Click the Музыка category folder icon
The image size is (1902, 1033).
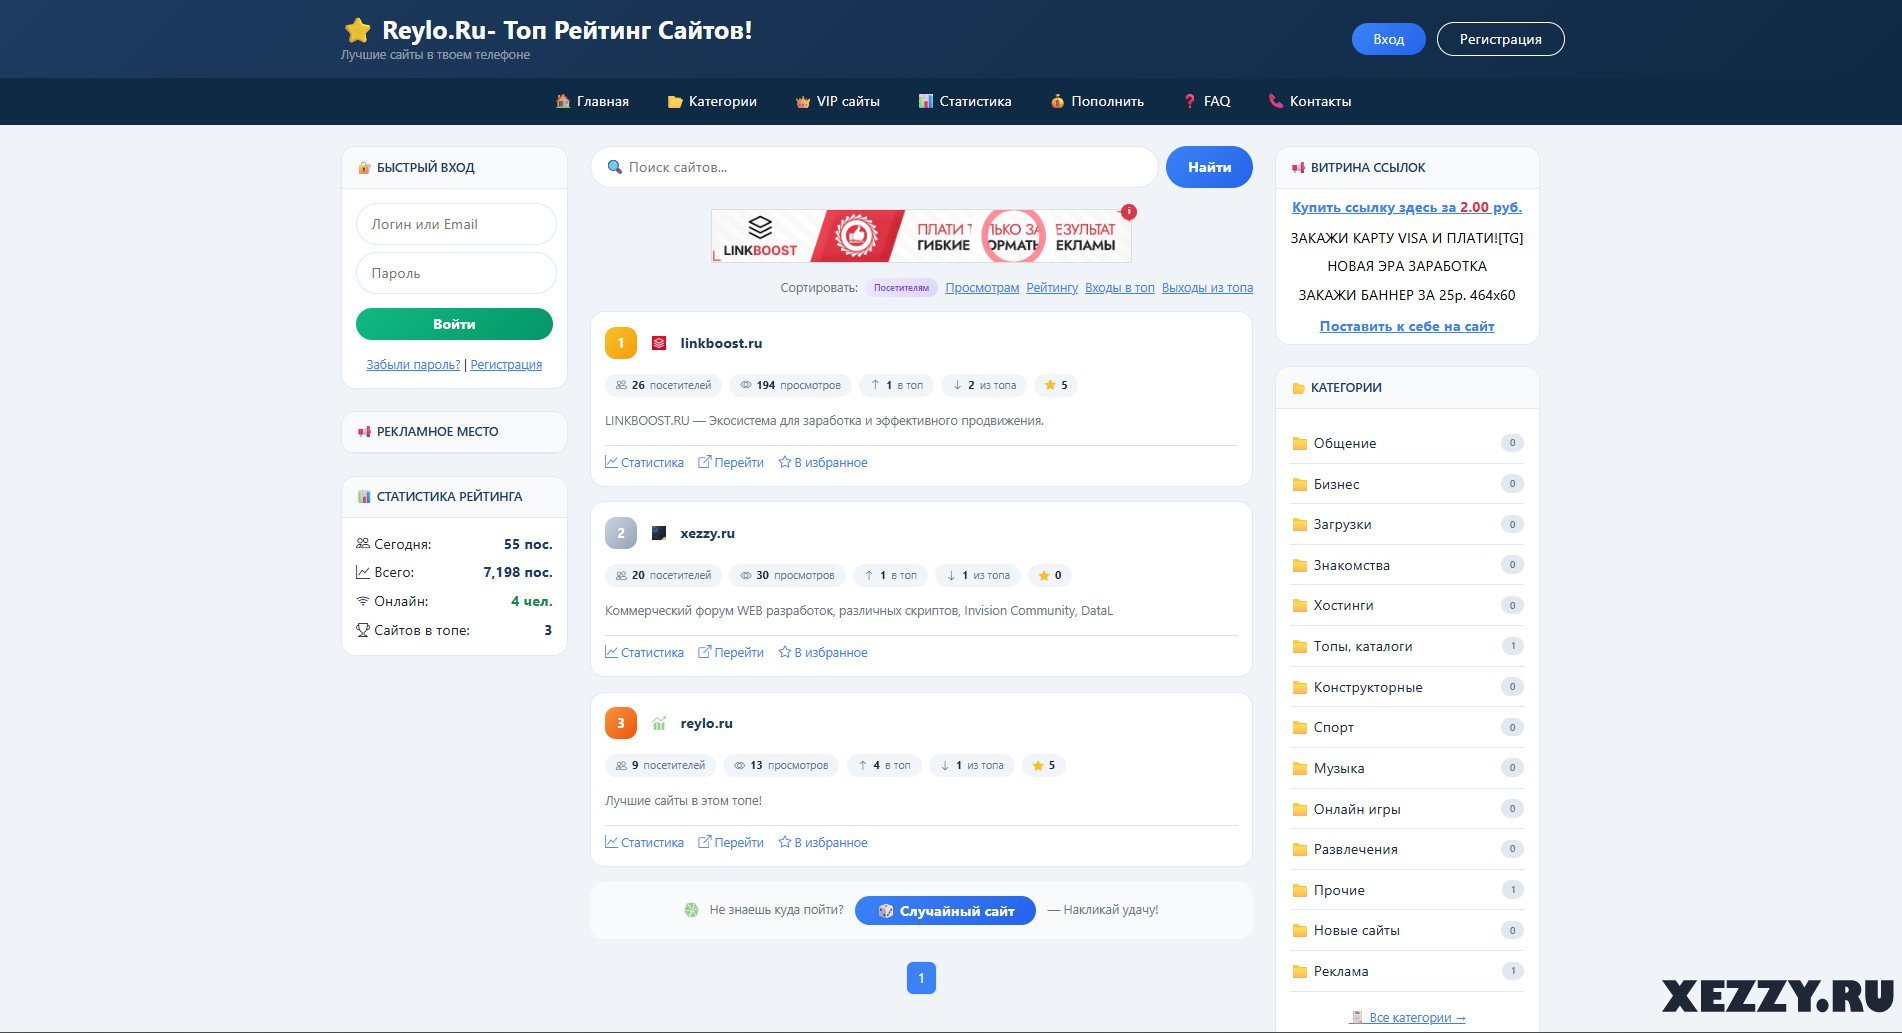[x=1300, y=768]
